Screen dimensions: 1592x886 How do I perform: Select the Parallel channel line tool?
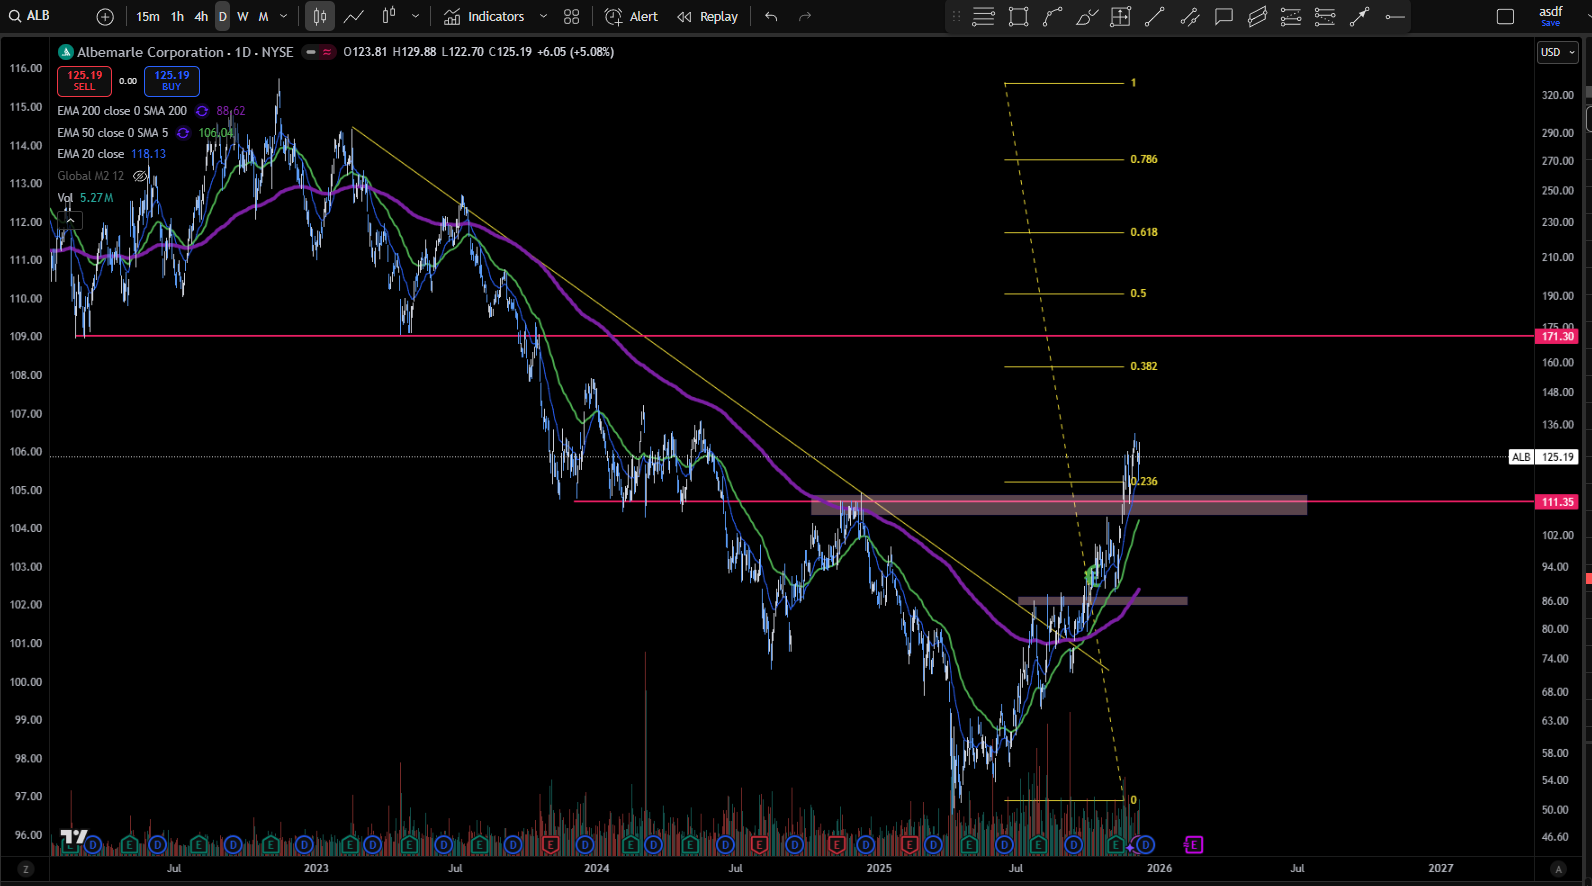[x=1189, y=16]
